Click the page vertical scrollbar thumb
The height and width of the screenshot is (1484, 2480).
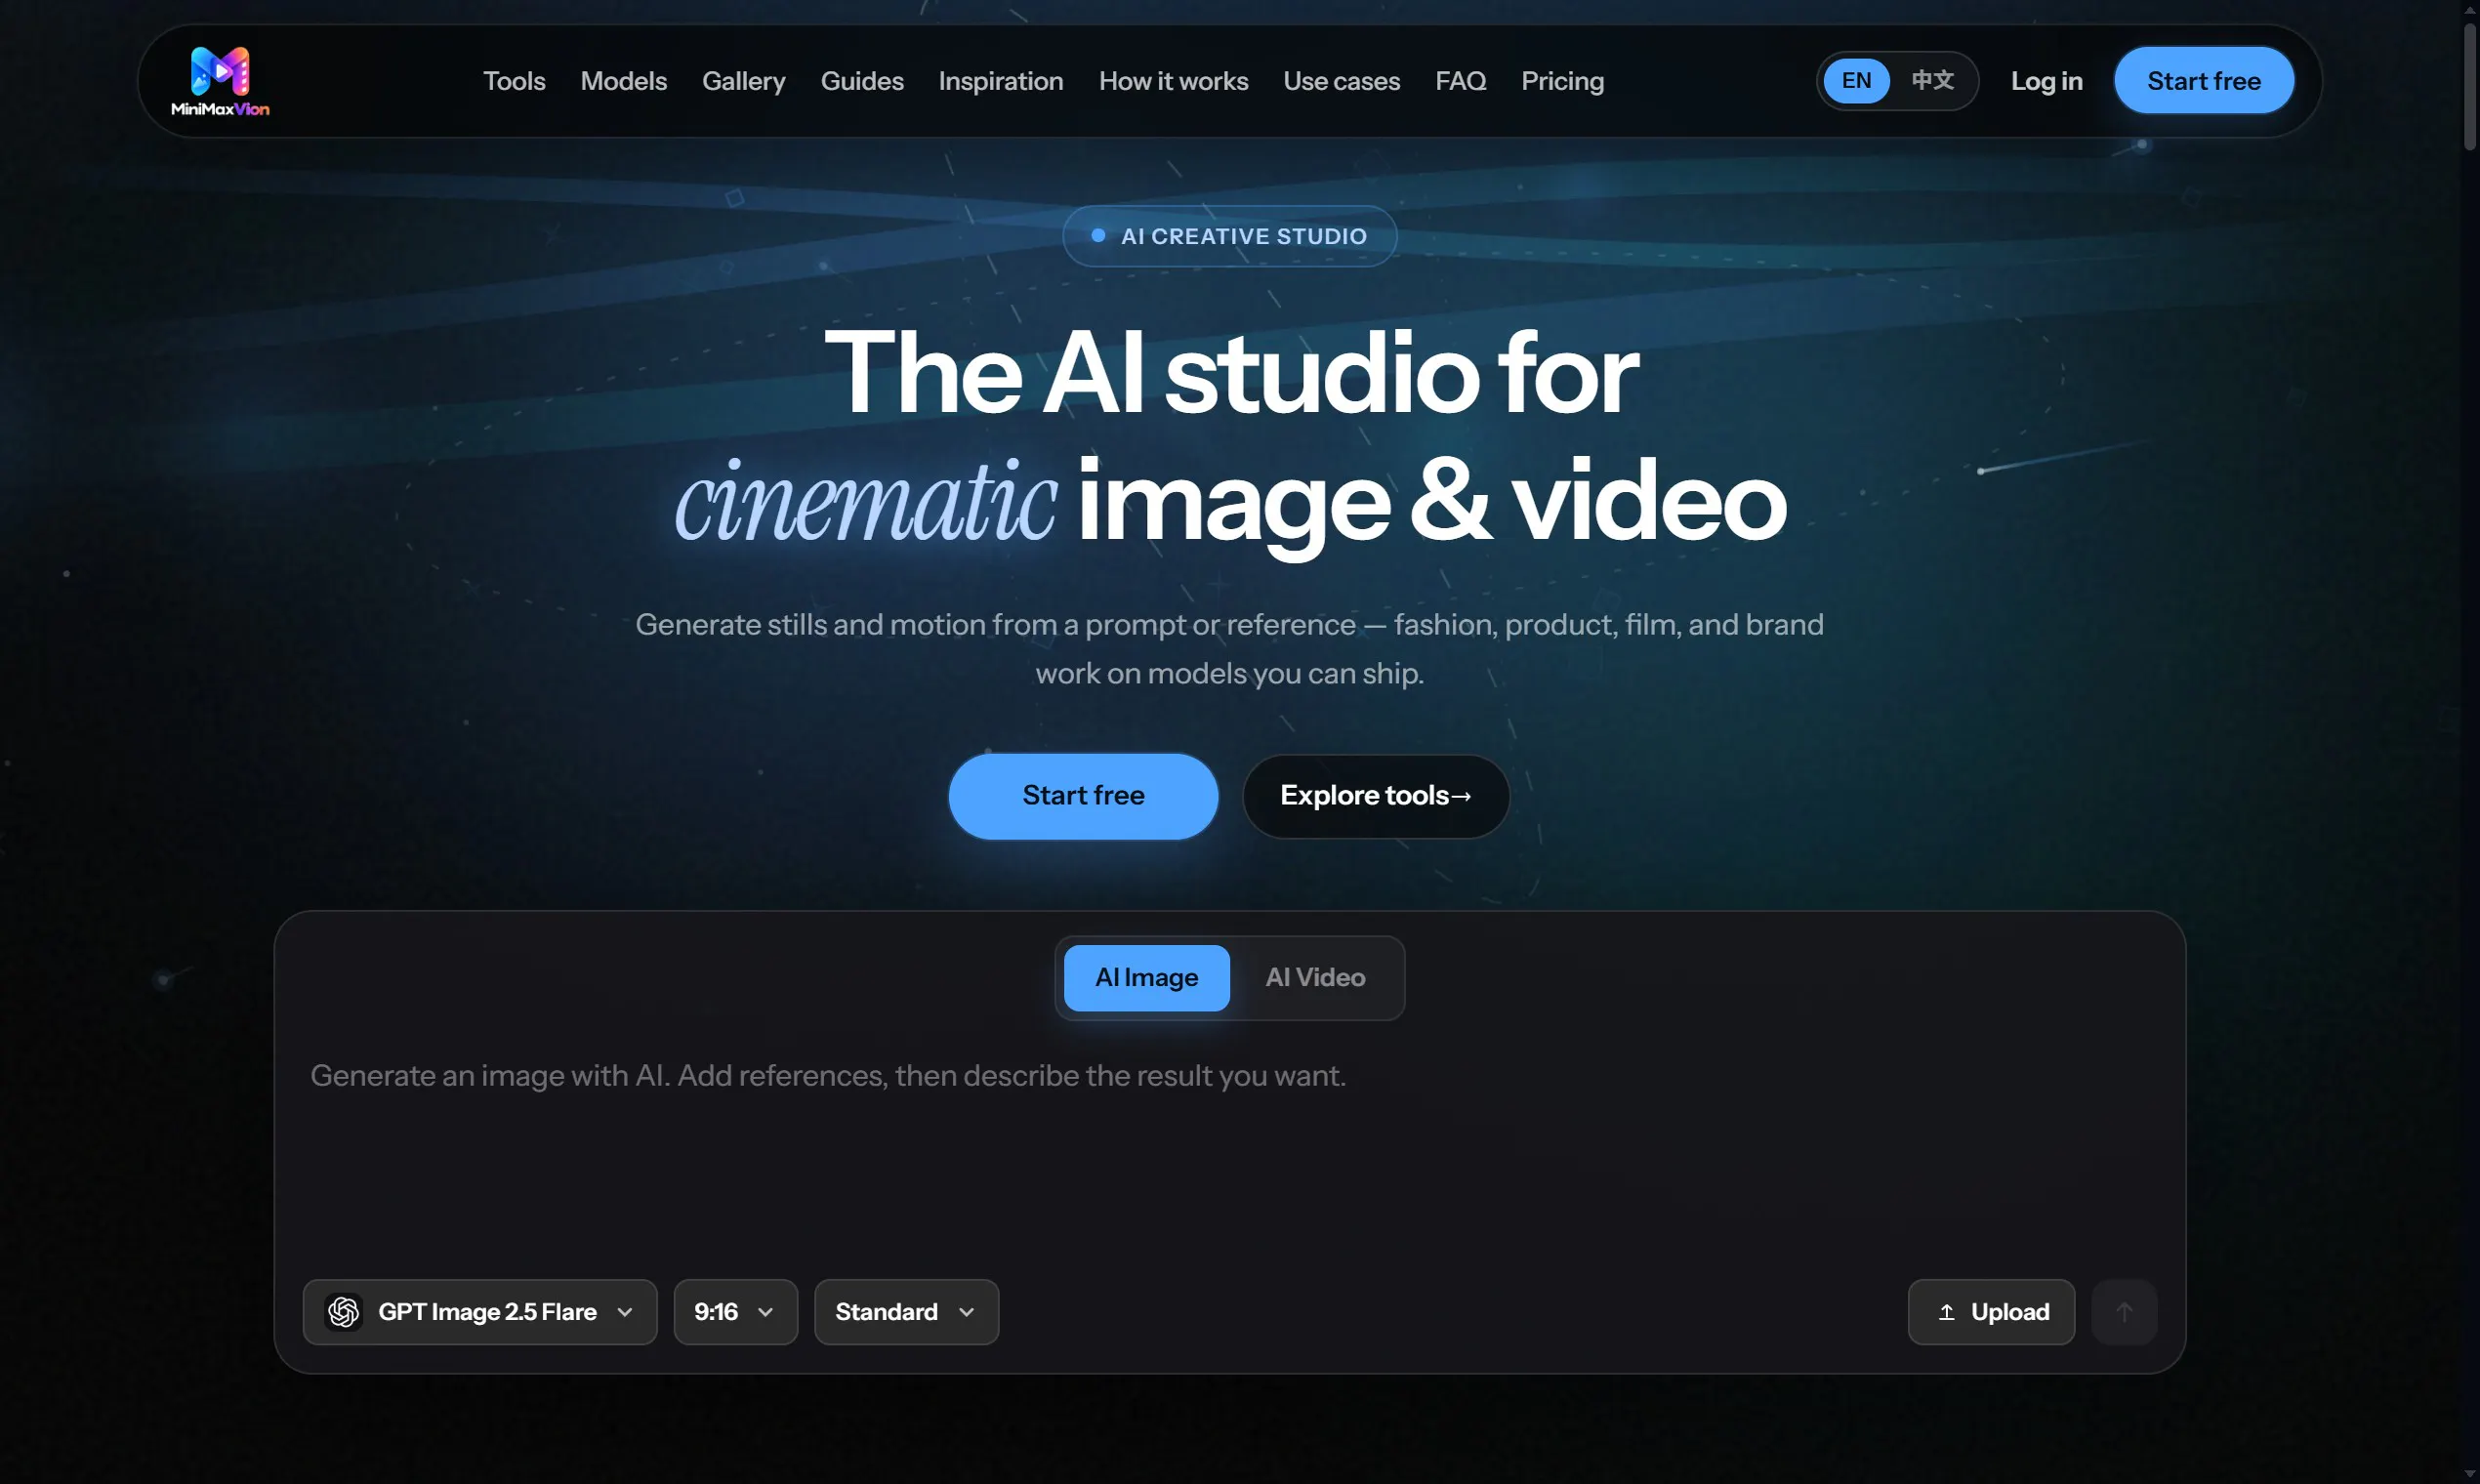[2470, 85]
